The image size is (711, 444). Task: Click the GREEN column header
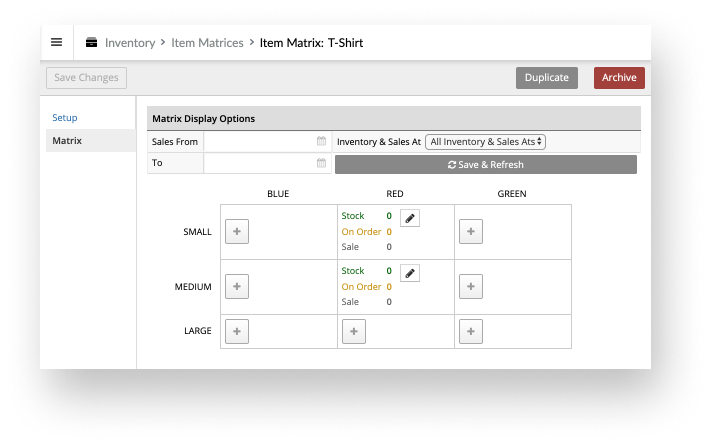coord(512,194)
